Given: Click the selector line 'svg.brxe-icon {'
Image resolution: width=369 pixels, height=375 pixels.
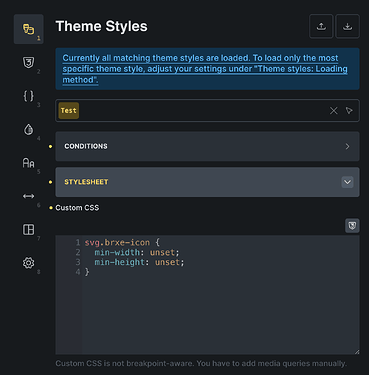Looking at the screenshot, I should (x=122, y=242).
